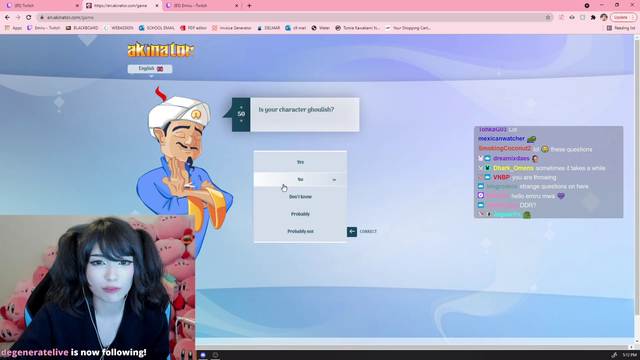Close the first Twitch tab
The height and width of the screenshot is (360, 640).
[x=77, y=6]
